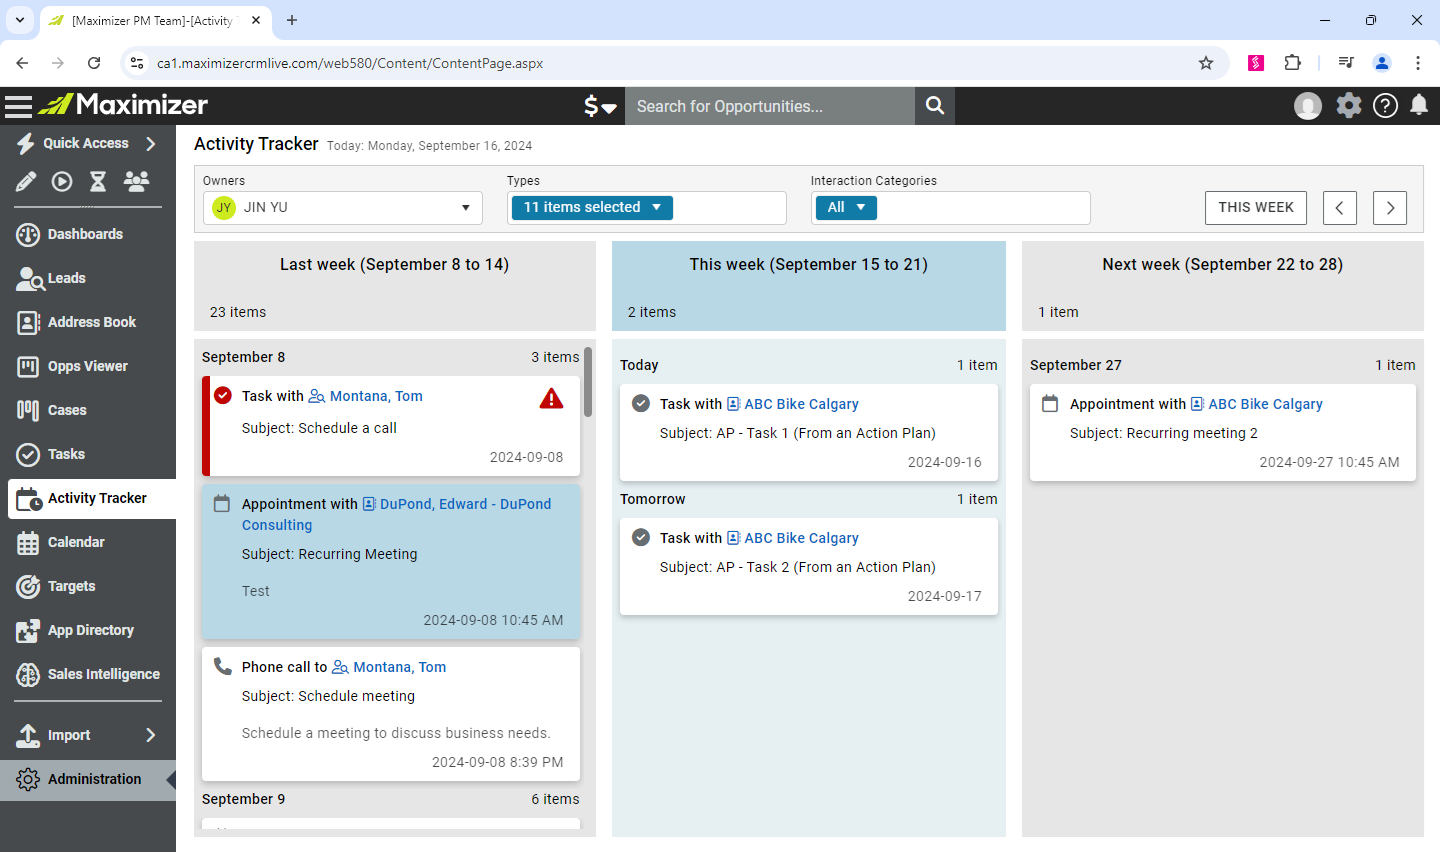The width and height of the screenshot is (1440, 852).
Task: Close the Maximizer PM Team browser tab
Action: pyautogui.click(x=256, y=20)
